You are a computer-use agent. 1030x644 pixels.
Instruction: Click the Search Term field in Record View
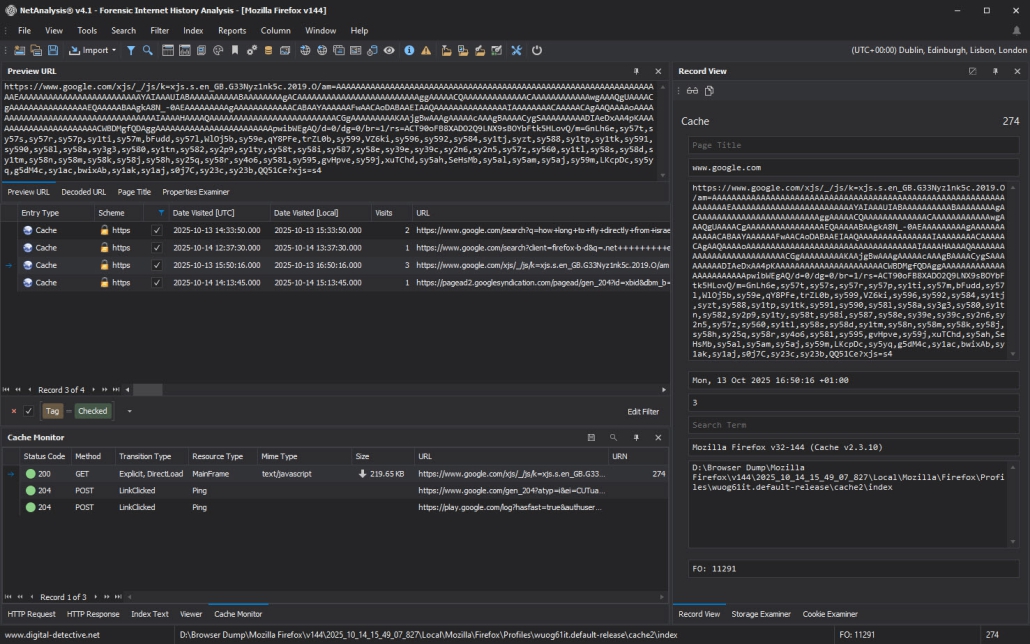point(853,425)
